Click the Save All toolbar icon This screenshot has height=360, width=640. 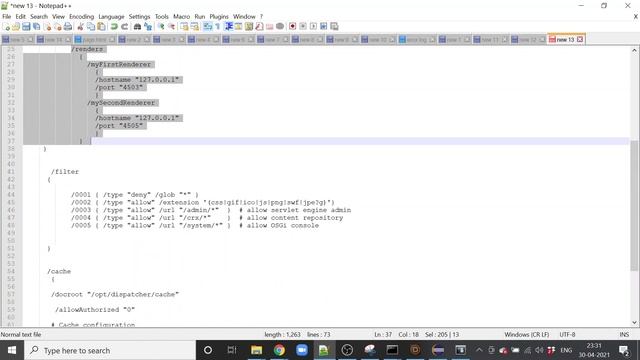36,27
